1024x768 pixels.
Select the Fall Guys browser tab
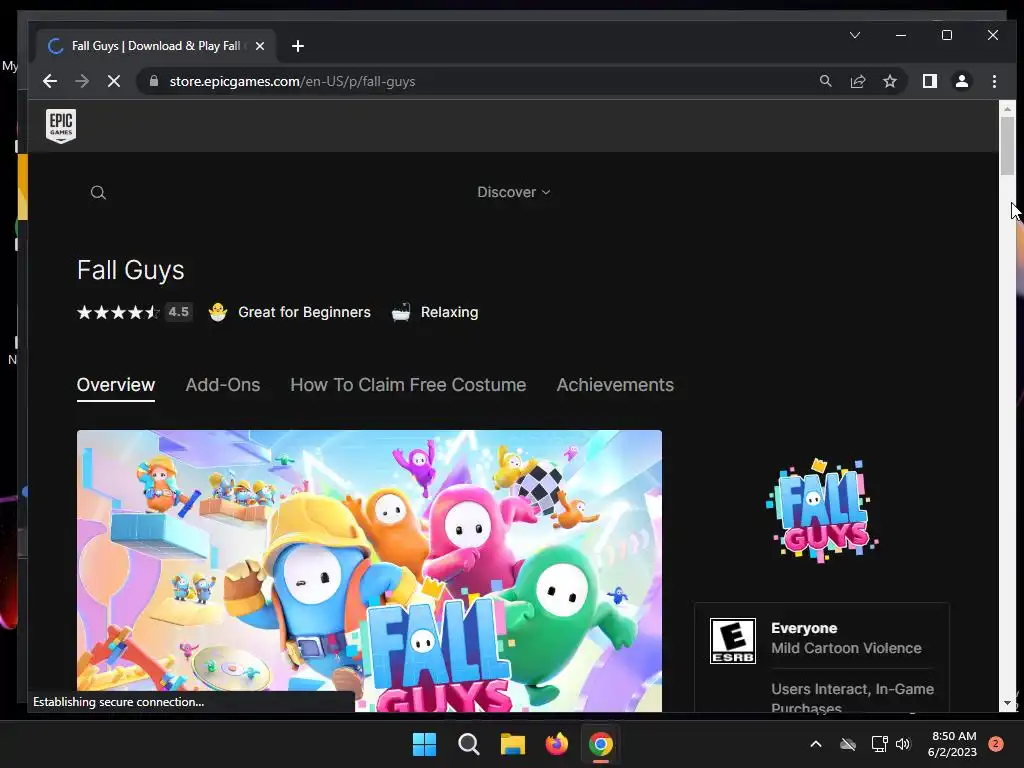coord(156,46)
